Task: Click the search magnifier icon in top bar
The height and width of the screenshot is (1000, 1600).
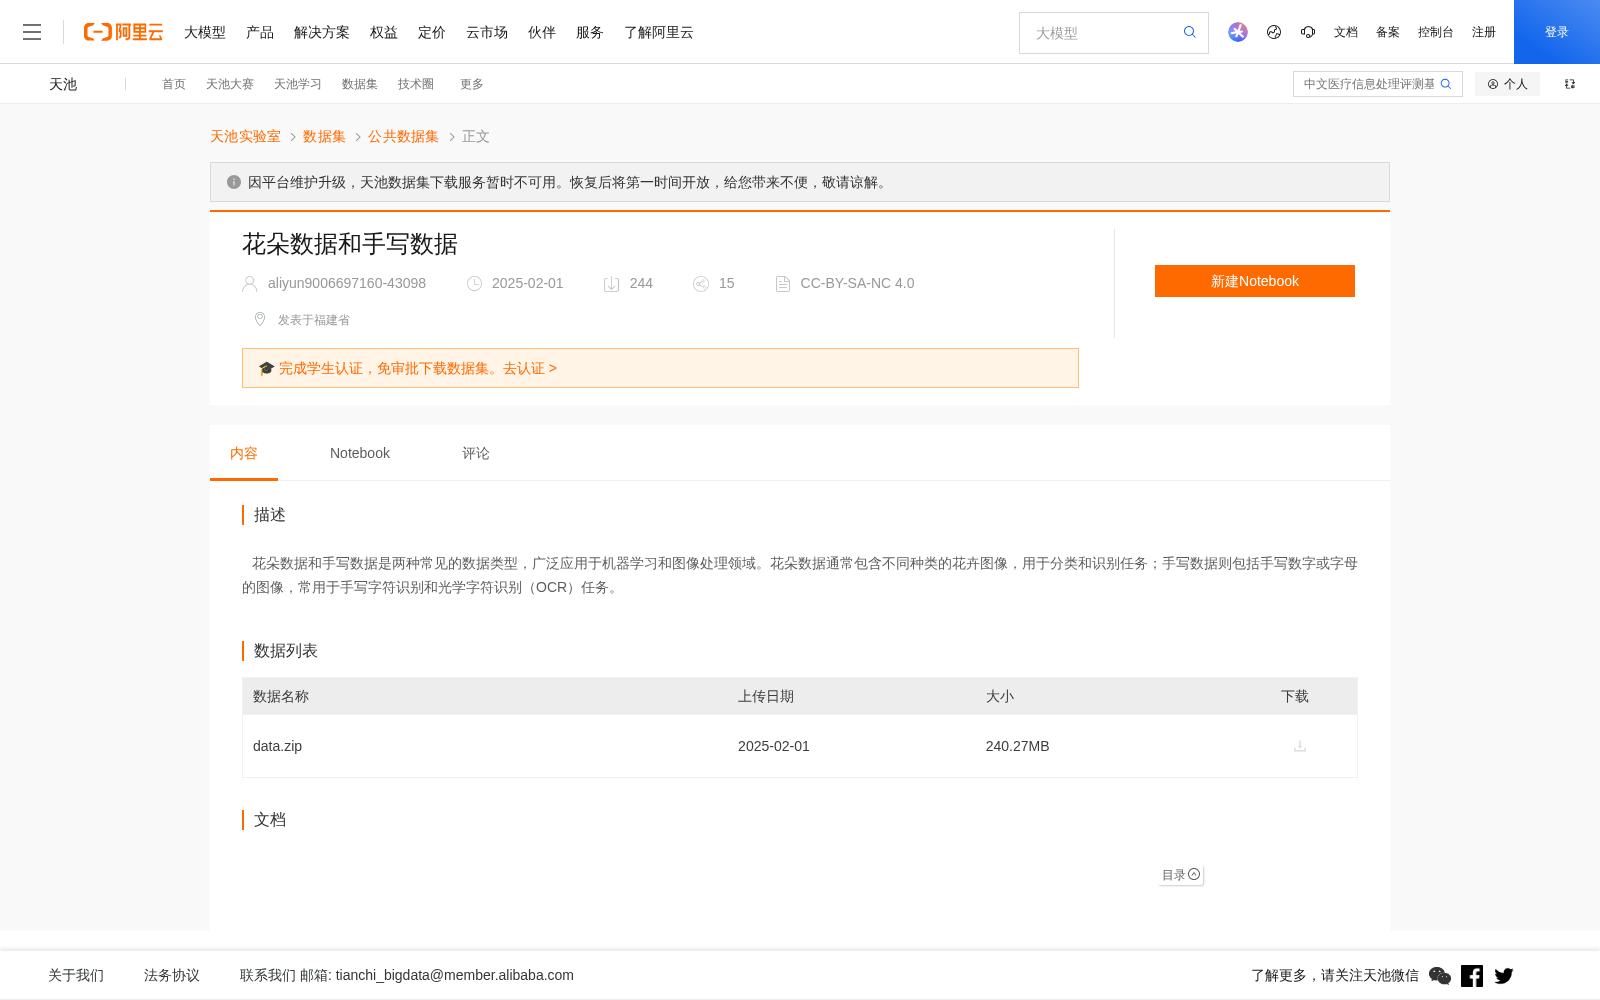Action: (x=1190, y=32)
